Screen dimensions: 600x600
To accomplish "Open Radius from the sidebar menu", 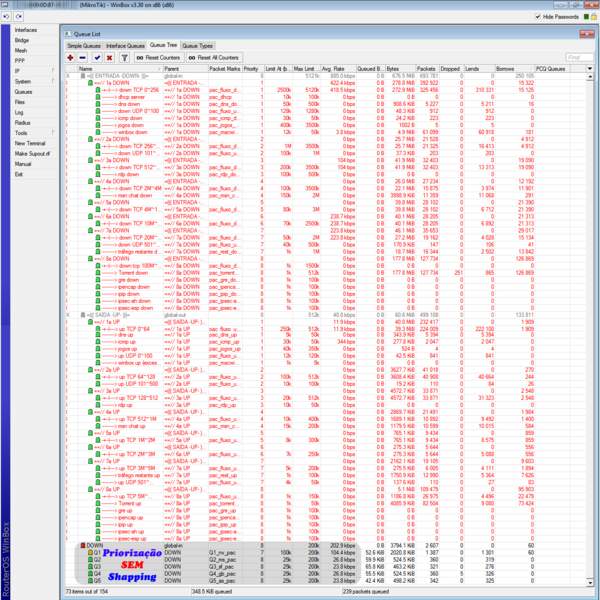I will coord(22,123).
